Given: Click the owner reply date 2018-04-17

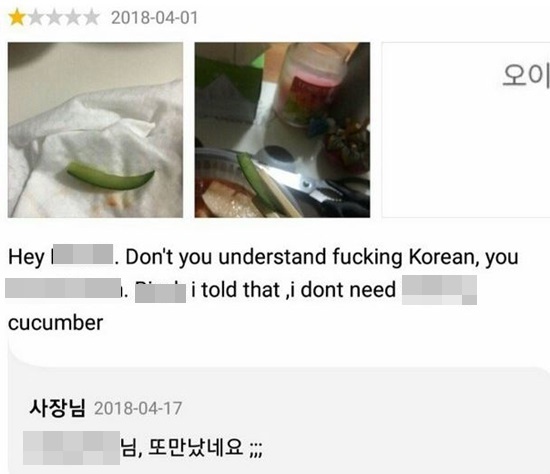Looking at the screenshot, I should (138, 408).
